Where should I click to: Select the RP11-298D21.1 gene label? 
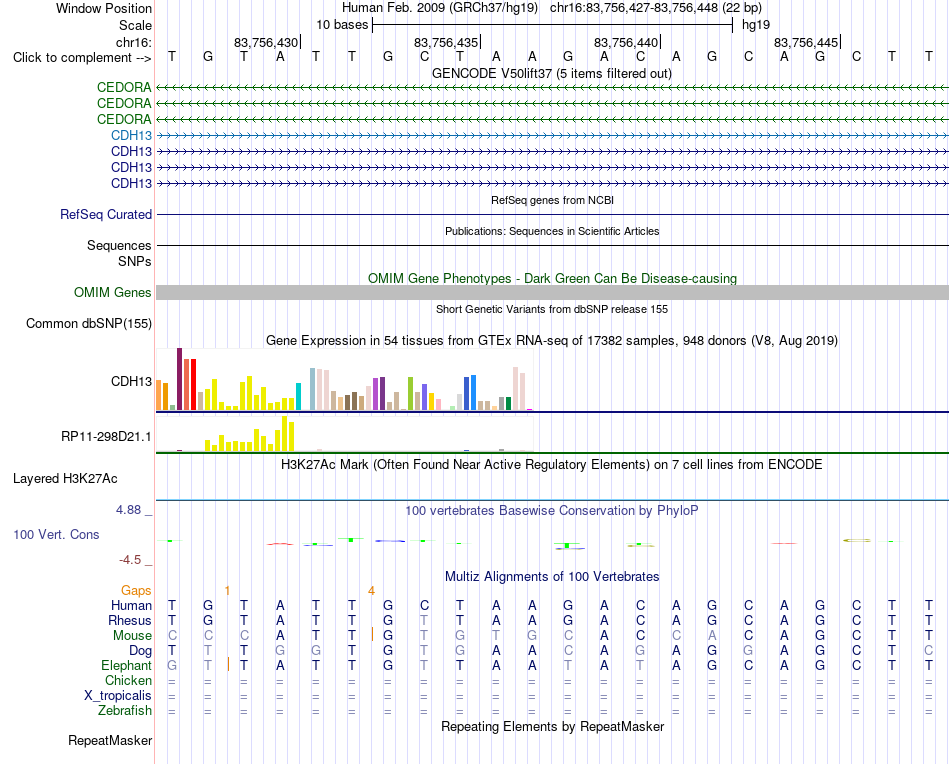coord(106,436)
